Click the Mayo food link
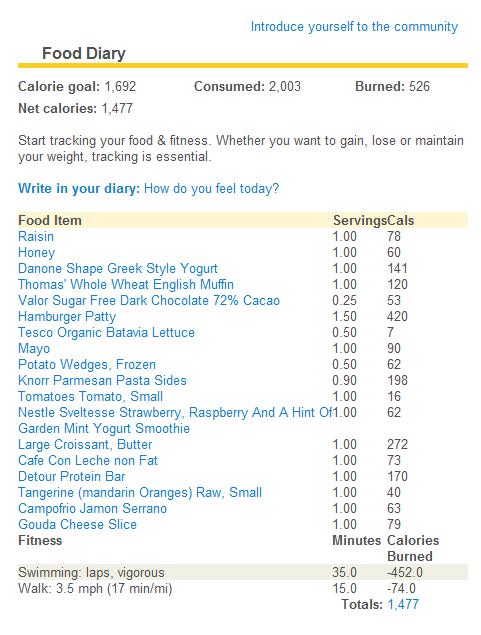 (x=34, y=349)
